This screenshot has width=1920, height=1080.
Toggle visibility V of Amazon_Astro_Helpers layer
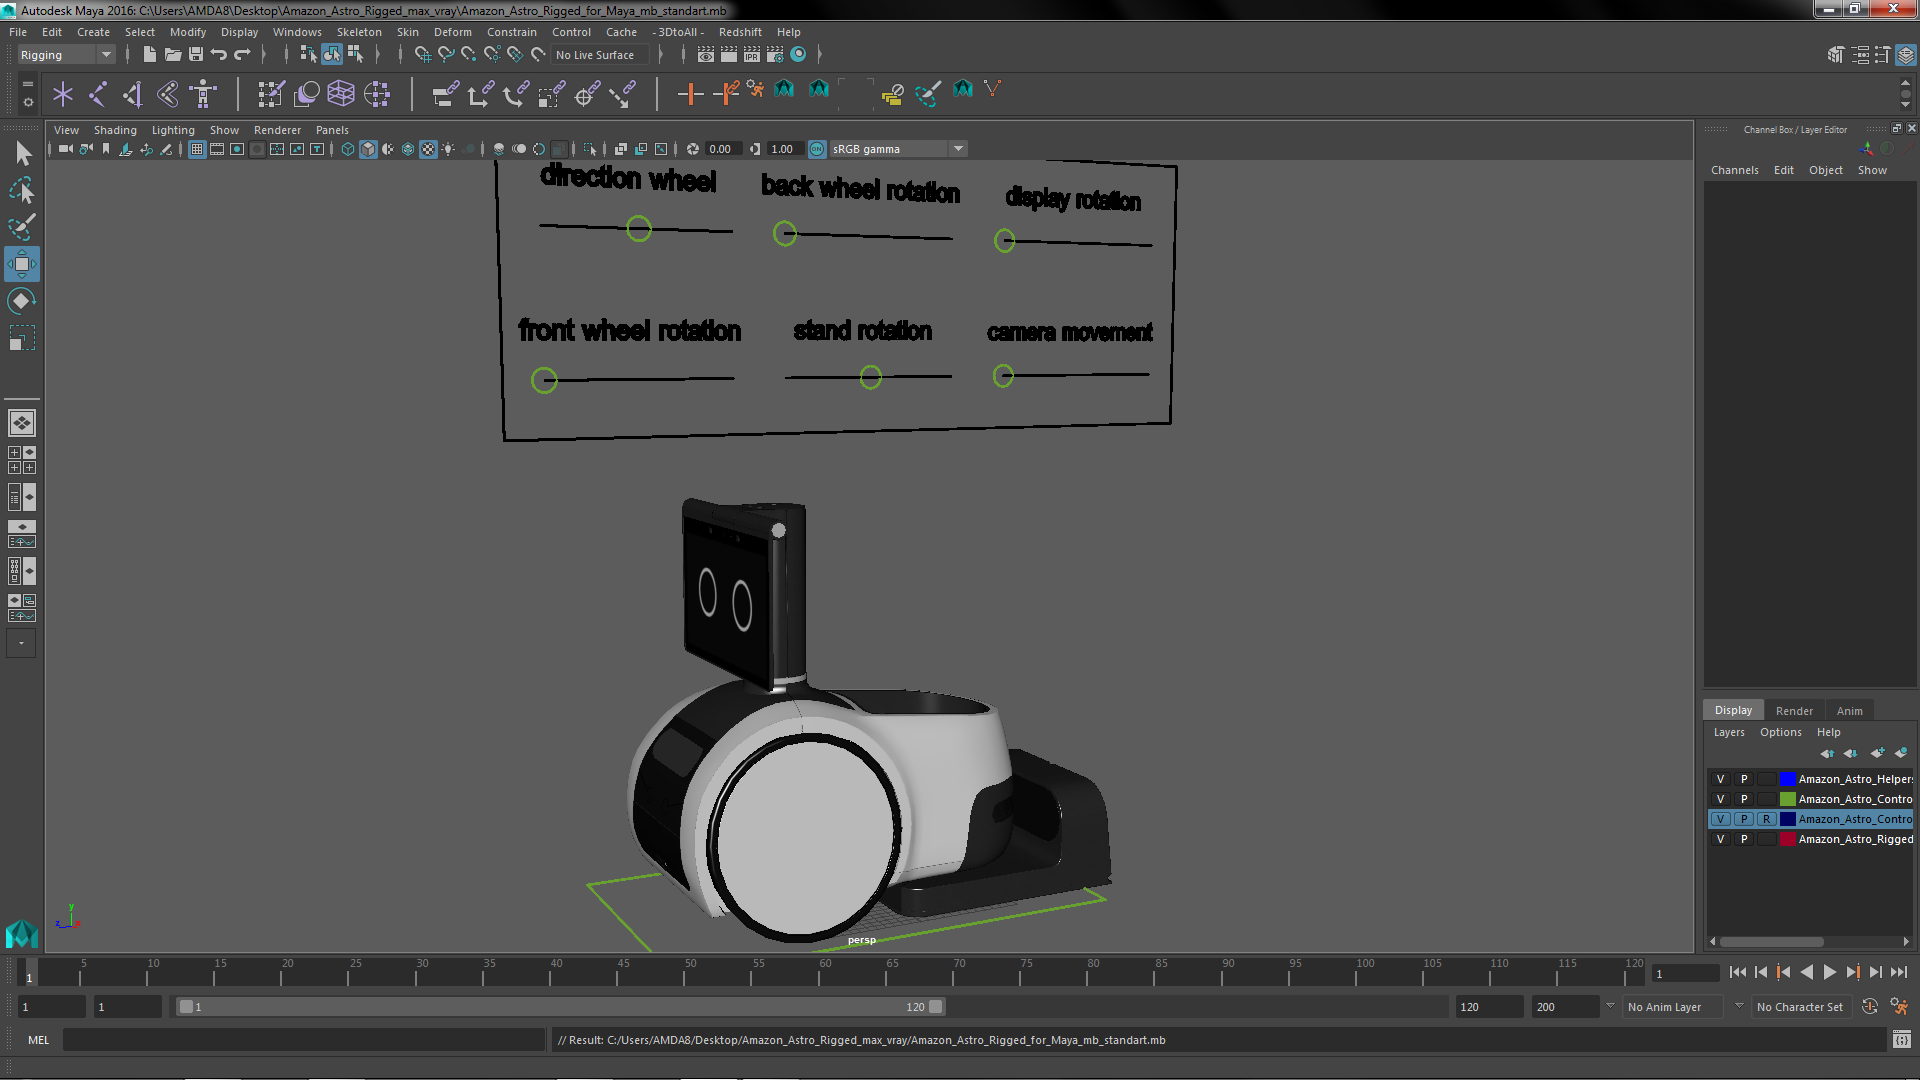(1721, 779)
